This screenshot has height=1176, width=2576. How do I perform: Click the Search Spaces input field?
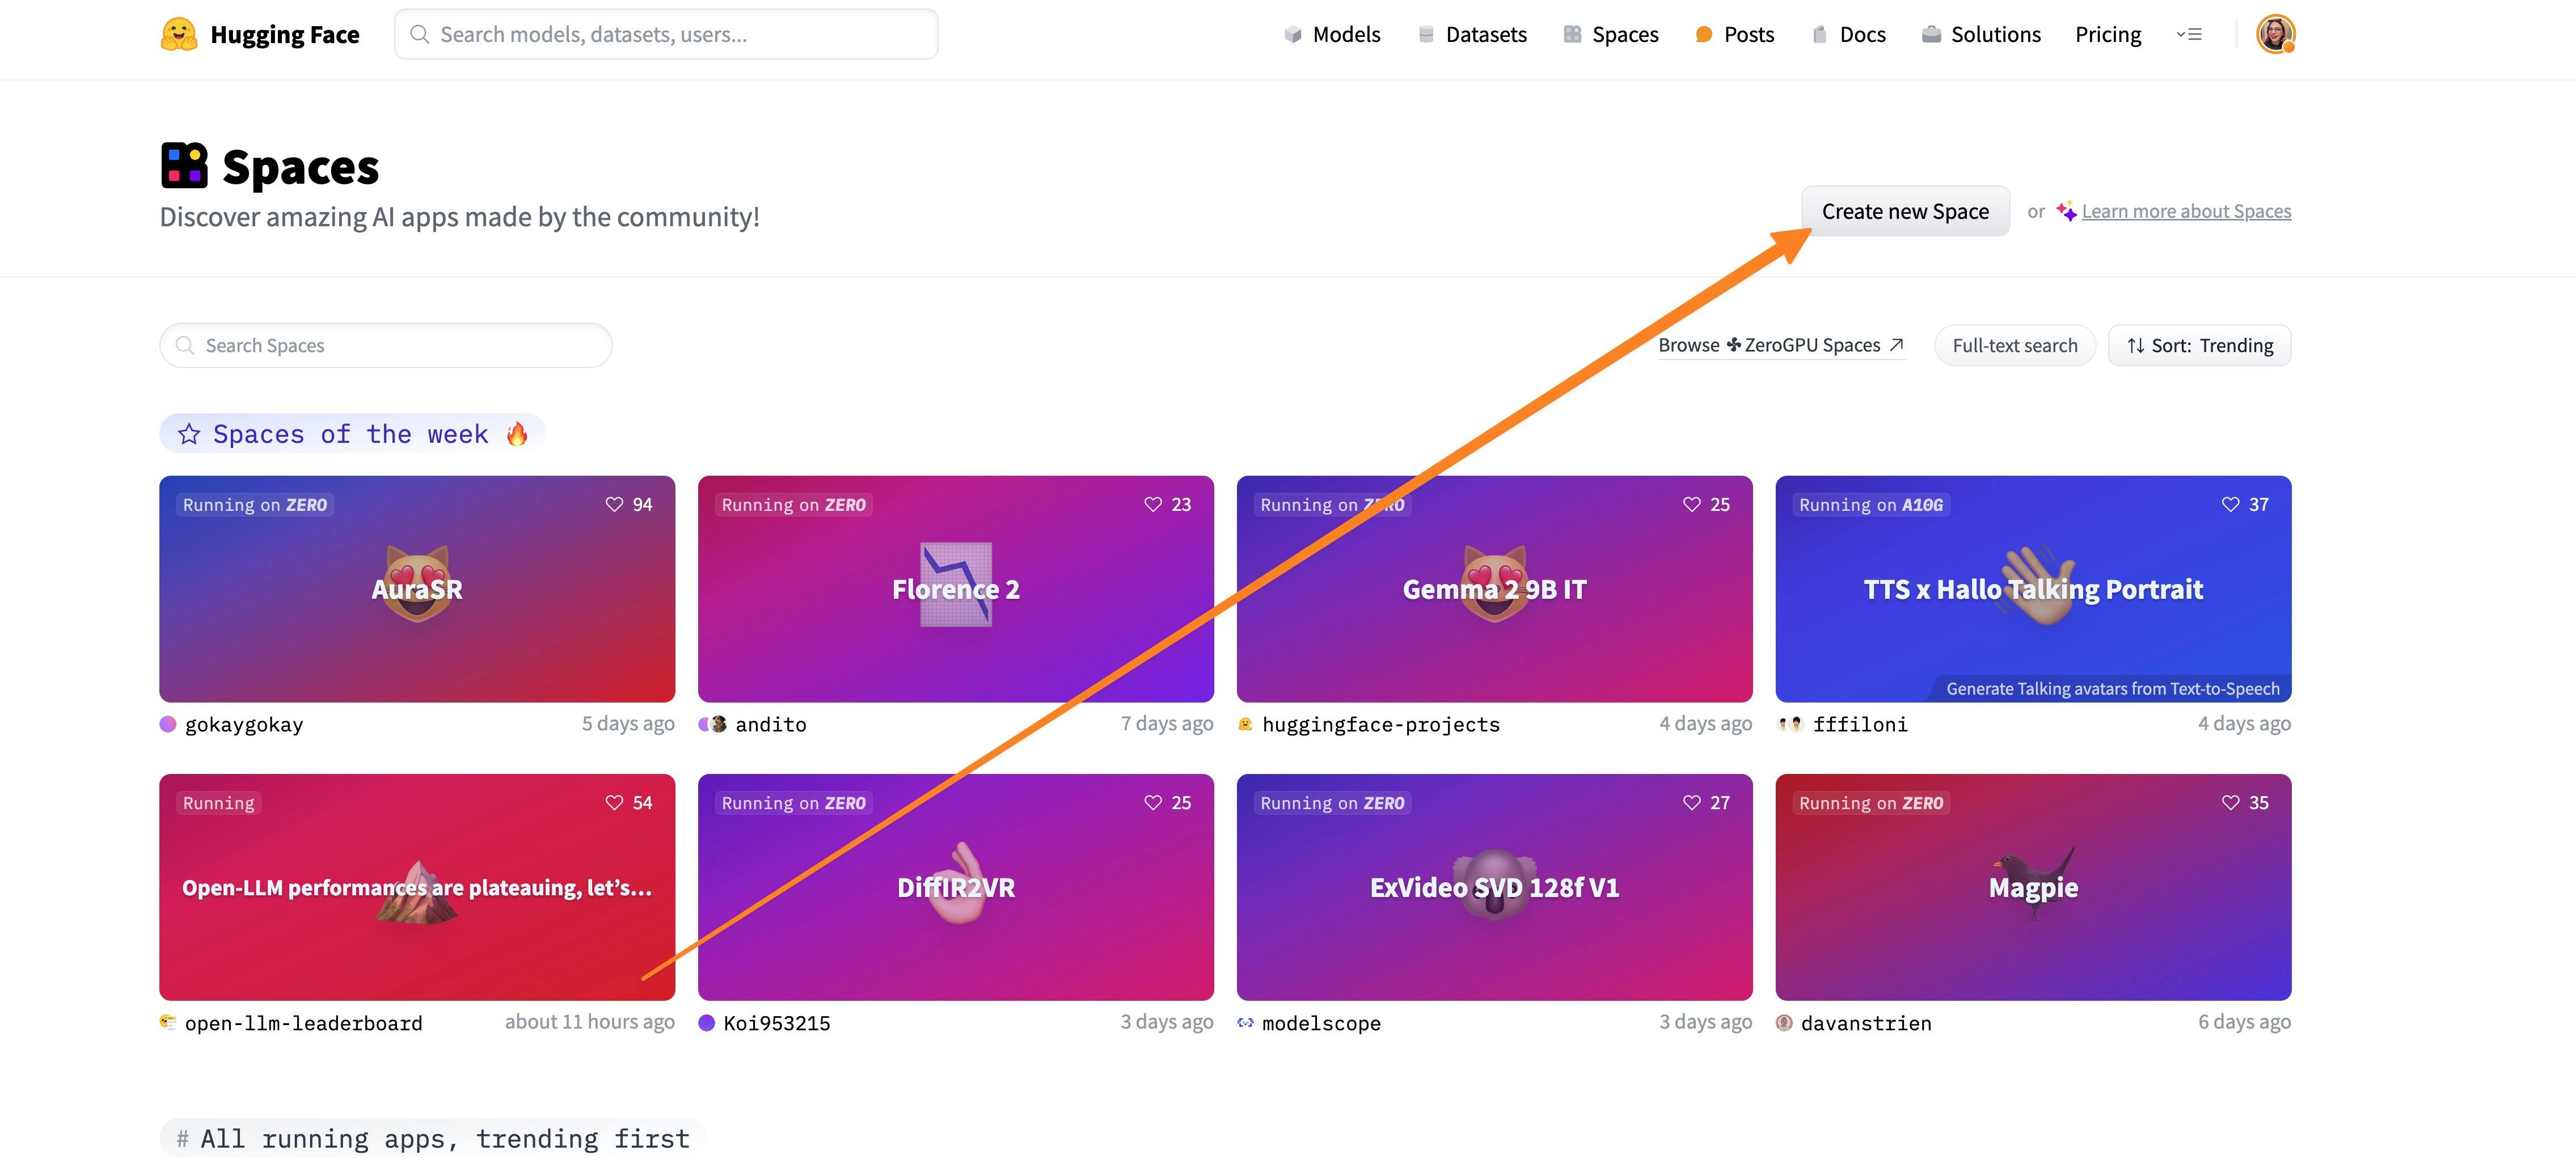(x=385, y=345)
